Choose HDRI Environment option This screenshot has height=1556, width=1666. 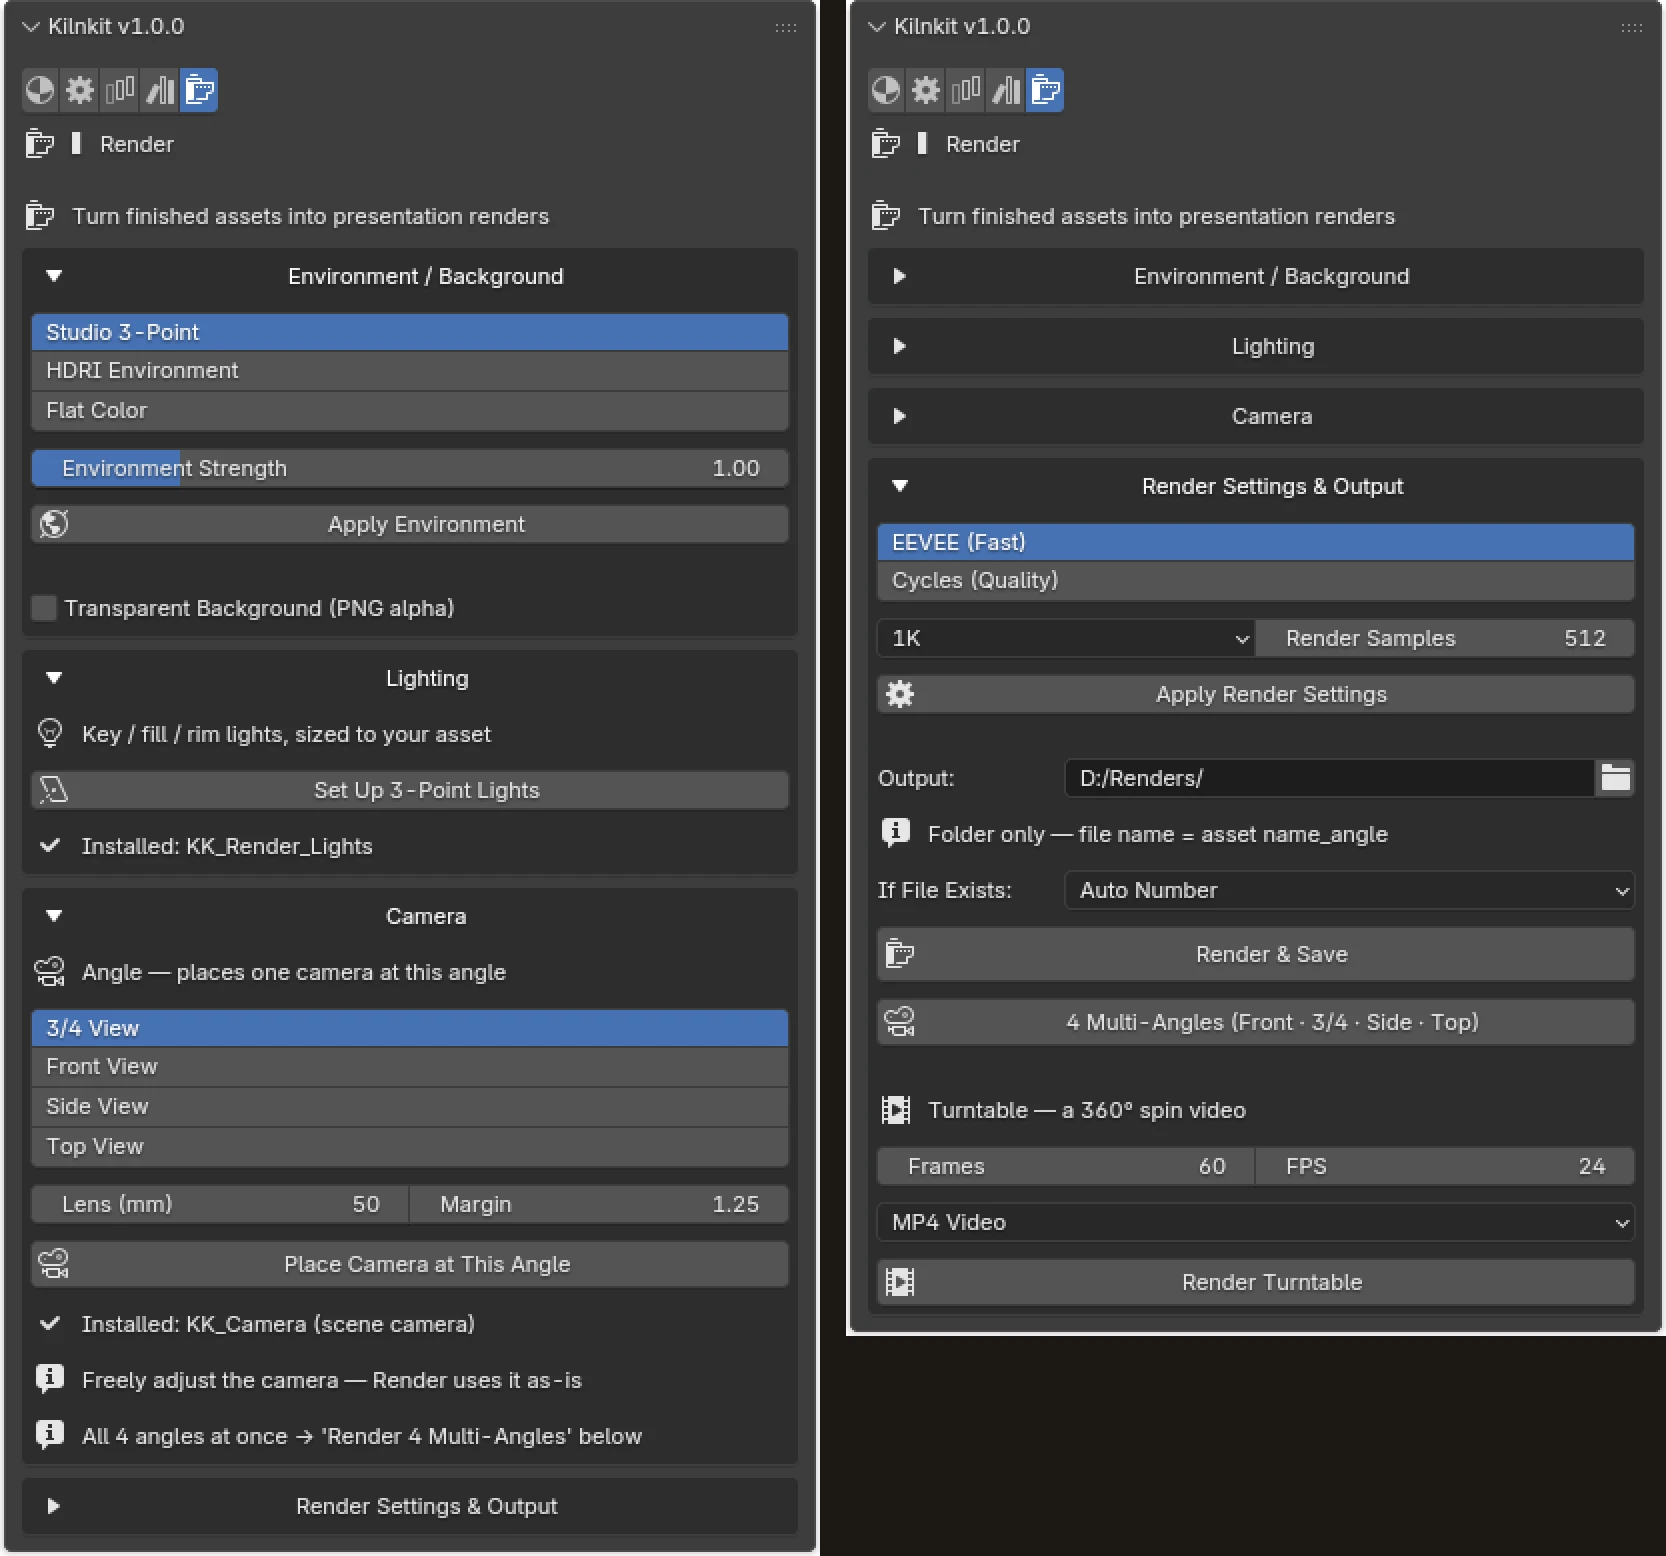click(x=410, y=371)
